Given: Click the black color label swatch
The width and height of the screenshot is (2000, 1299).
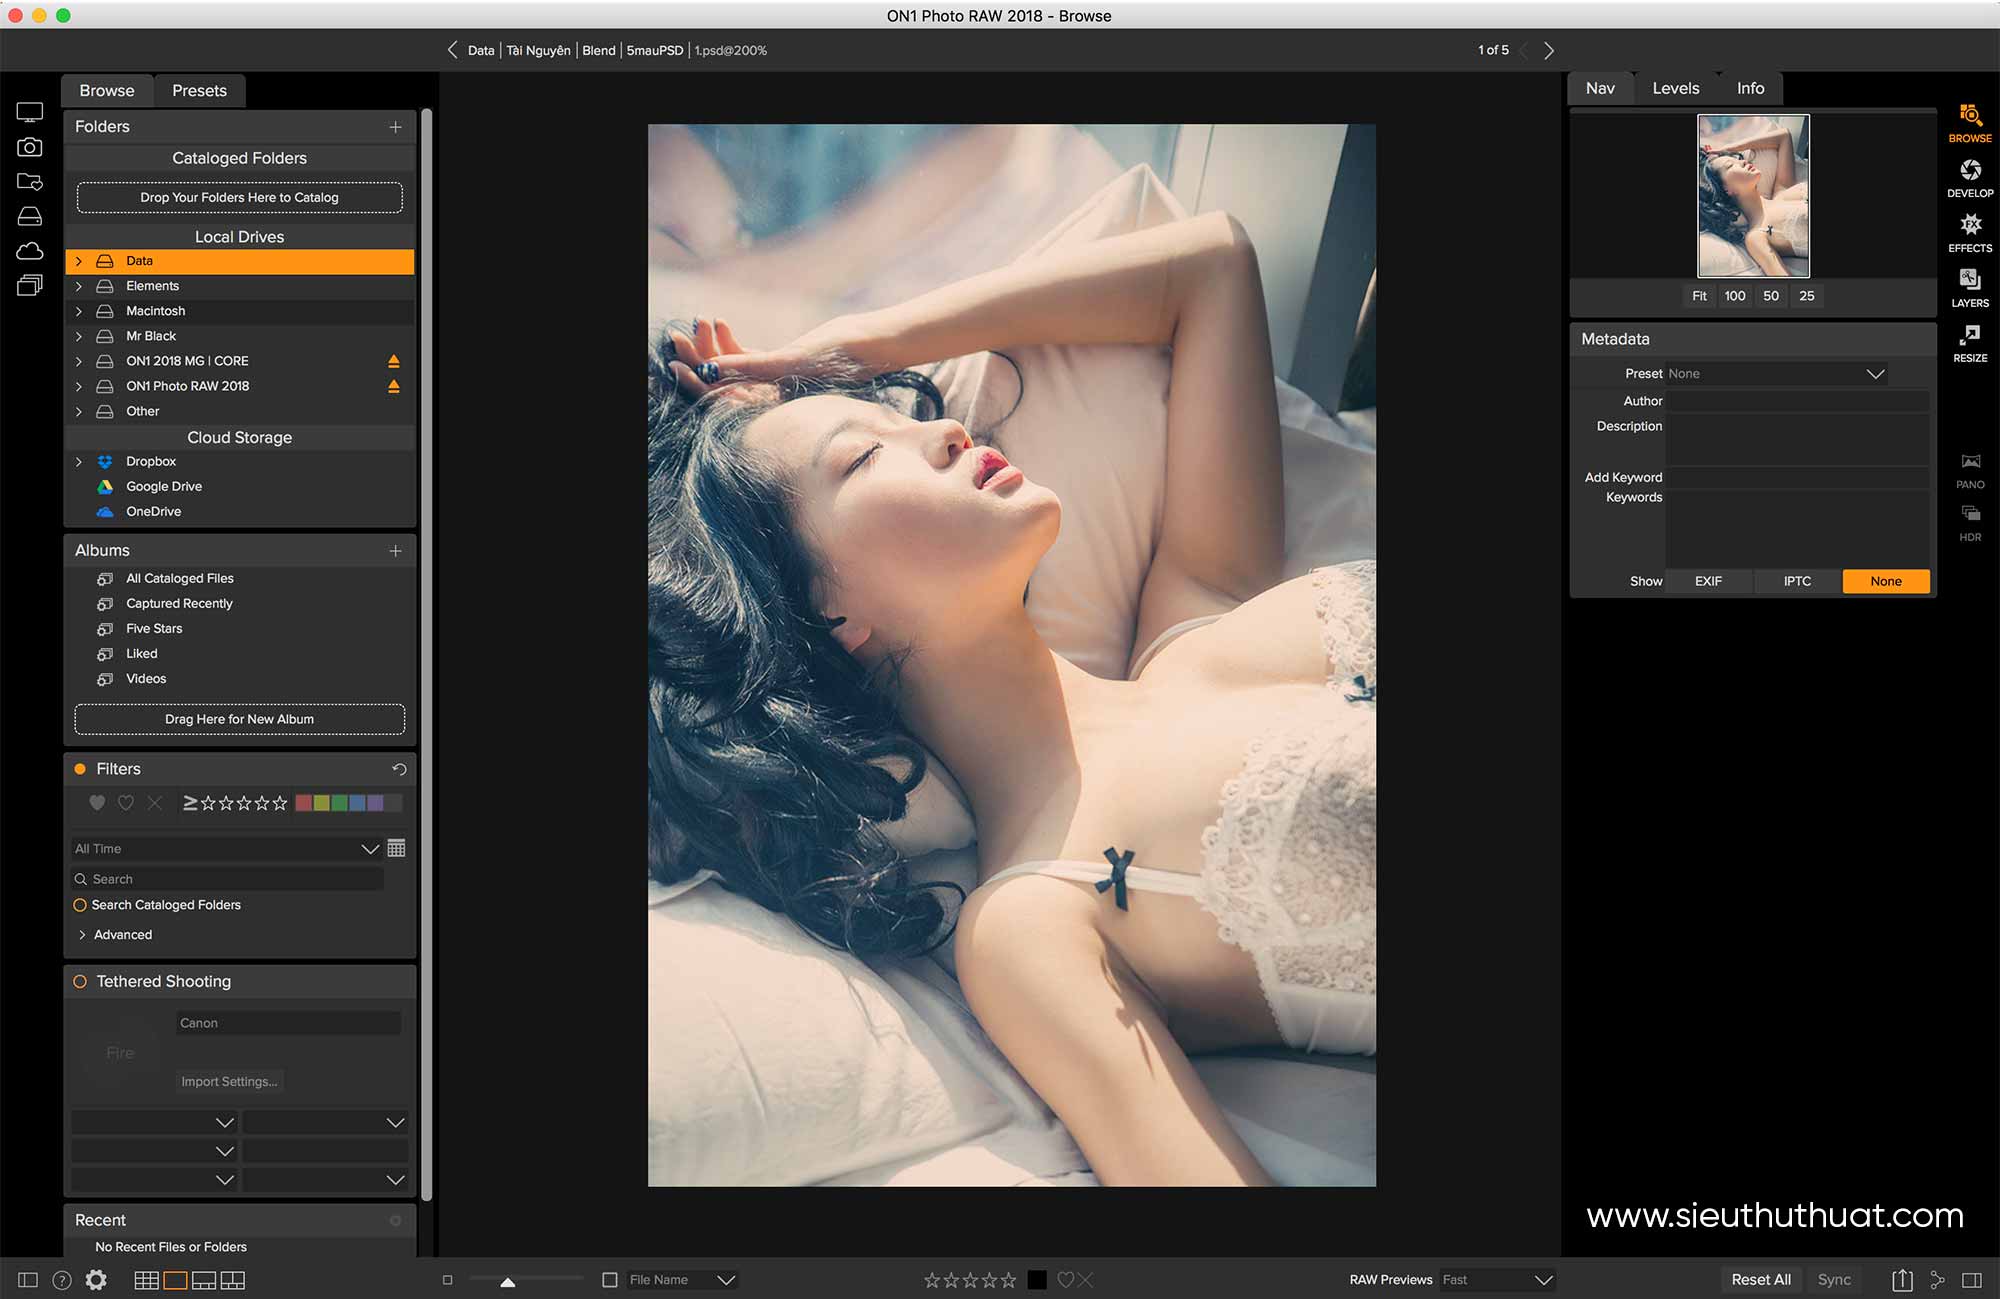Looking at the screenshot, I should [1037, 1280].
